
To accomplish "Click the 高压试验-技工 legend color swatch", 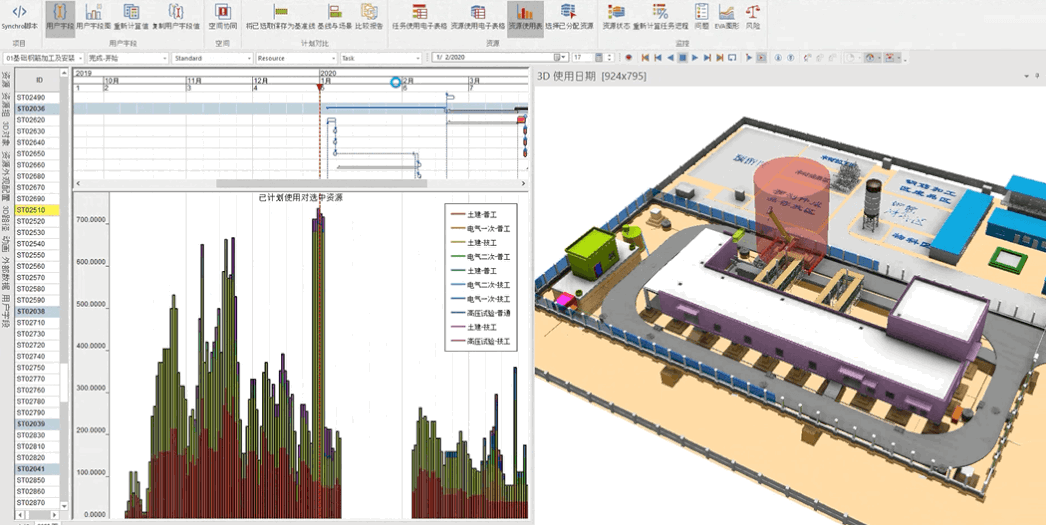I will pyautogui.click(x=457, y=341).
